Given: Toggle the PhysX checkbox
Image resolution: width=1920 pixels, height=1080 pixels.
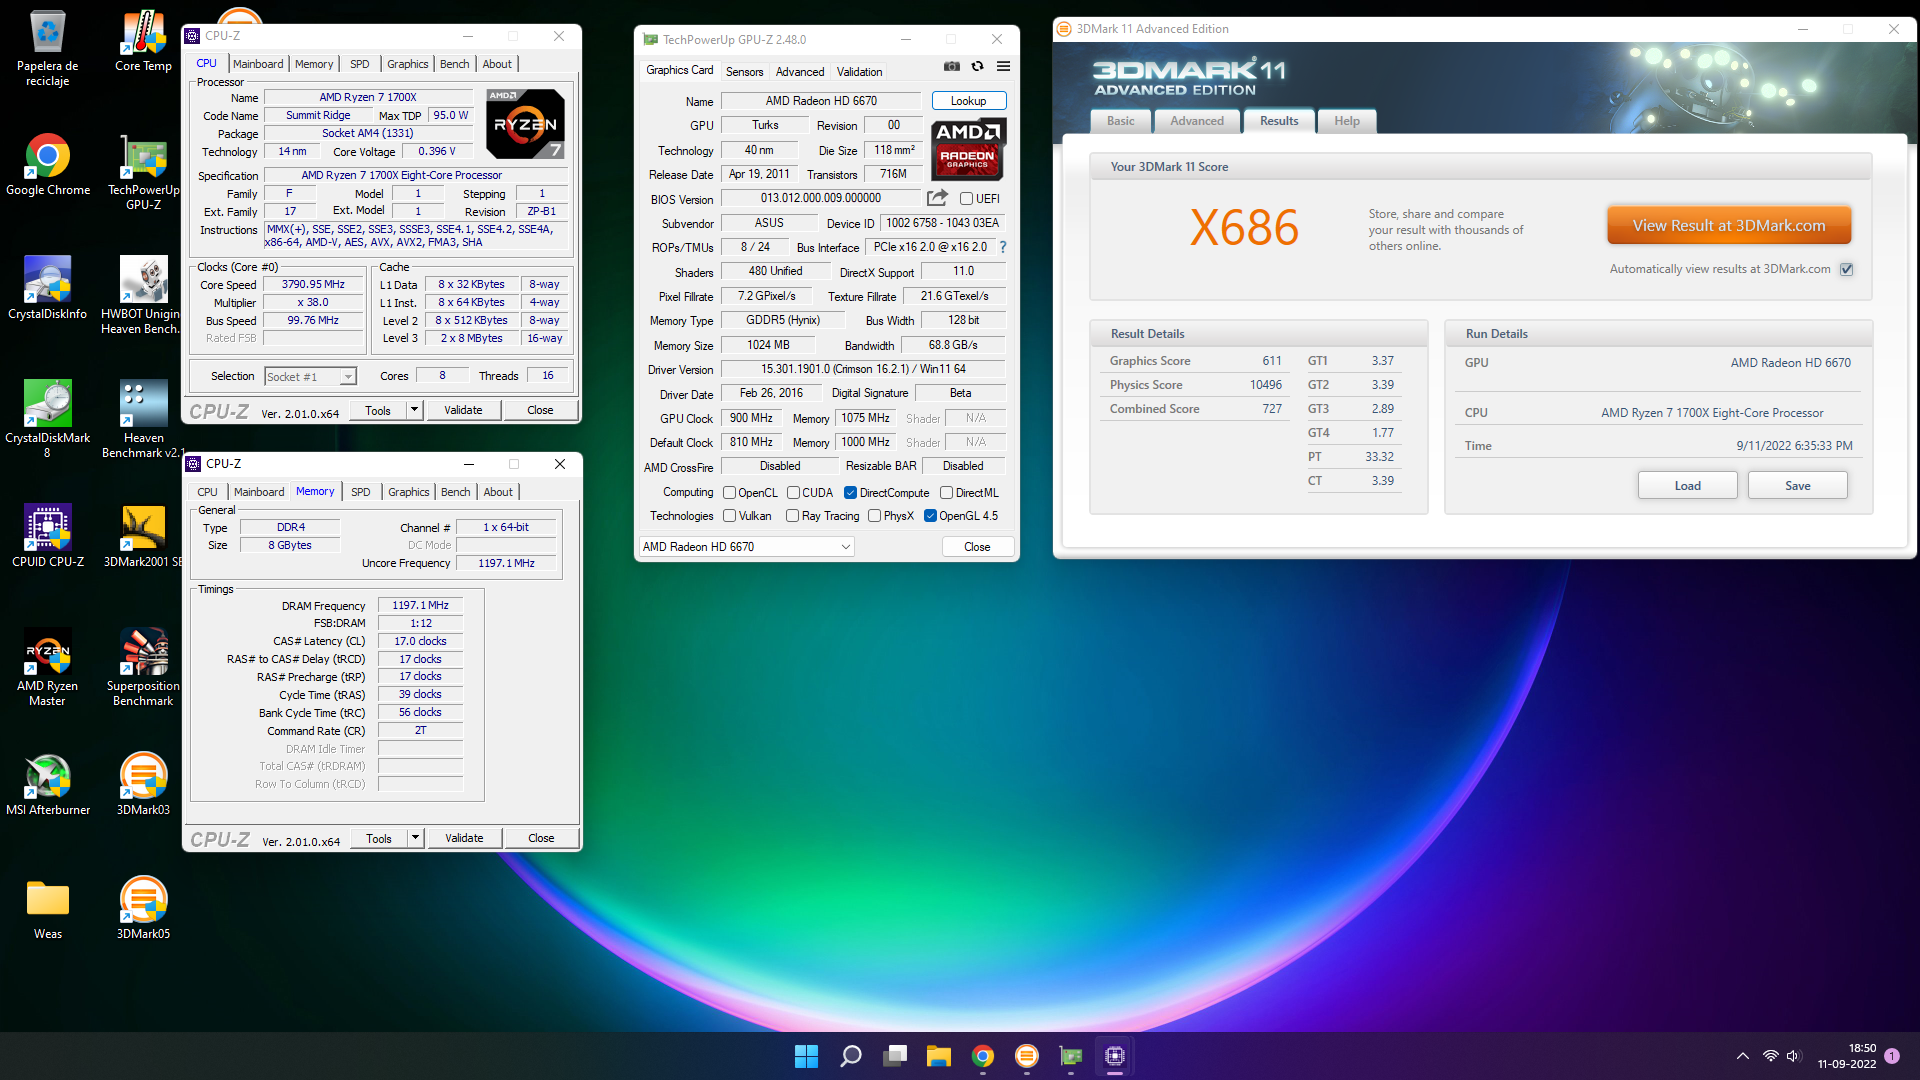Looking at the screenshot, I should [x=874, y=516].
